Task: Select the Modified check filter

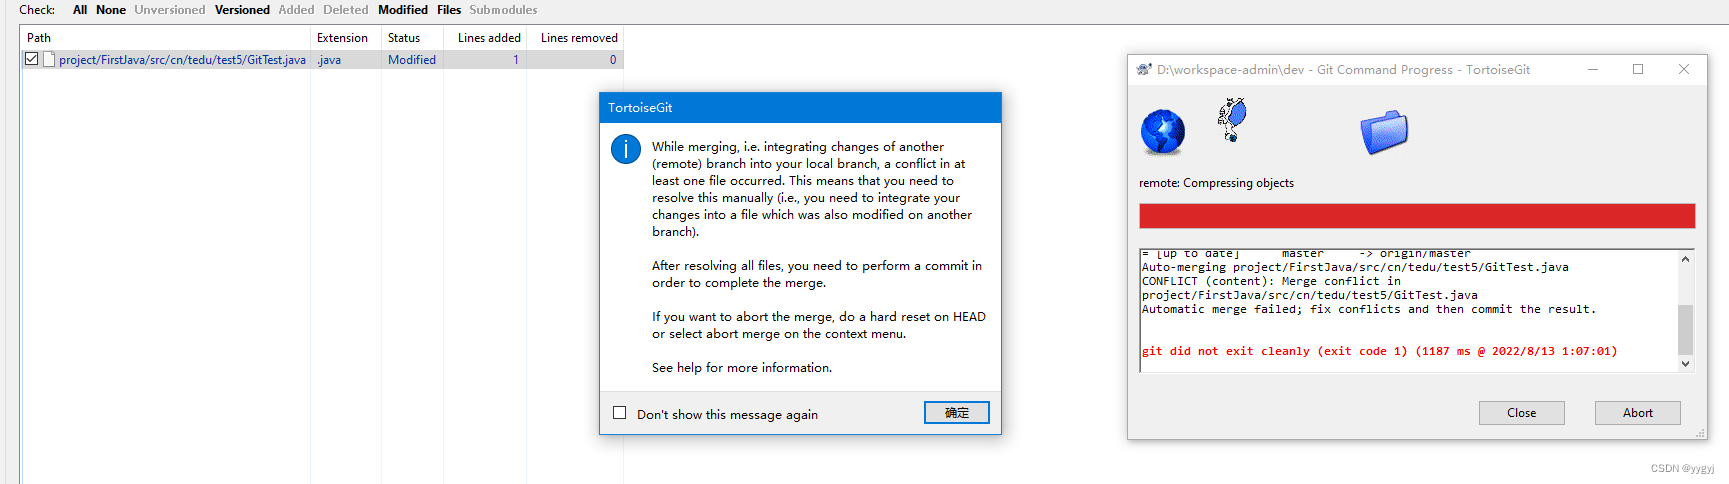Action: 403,10
